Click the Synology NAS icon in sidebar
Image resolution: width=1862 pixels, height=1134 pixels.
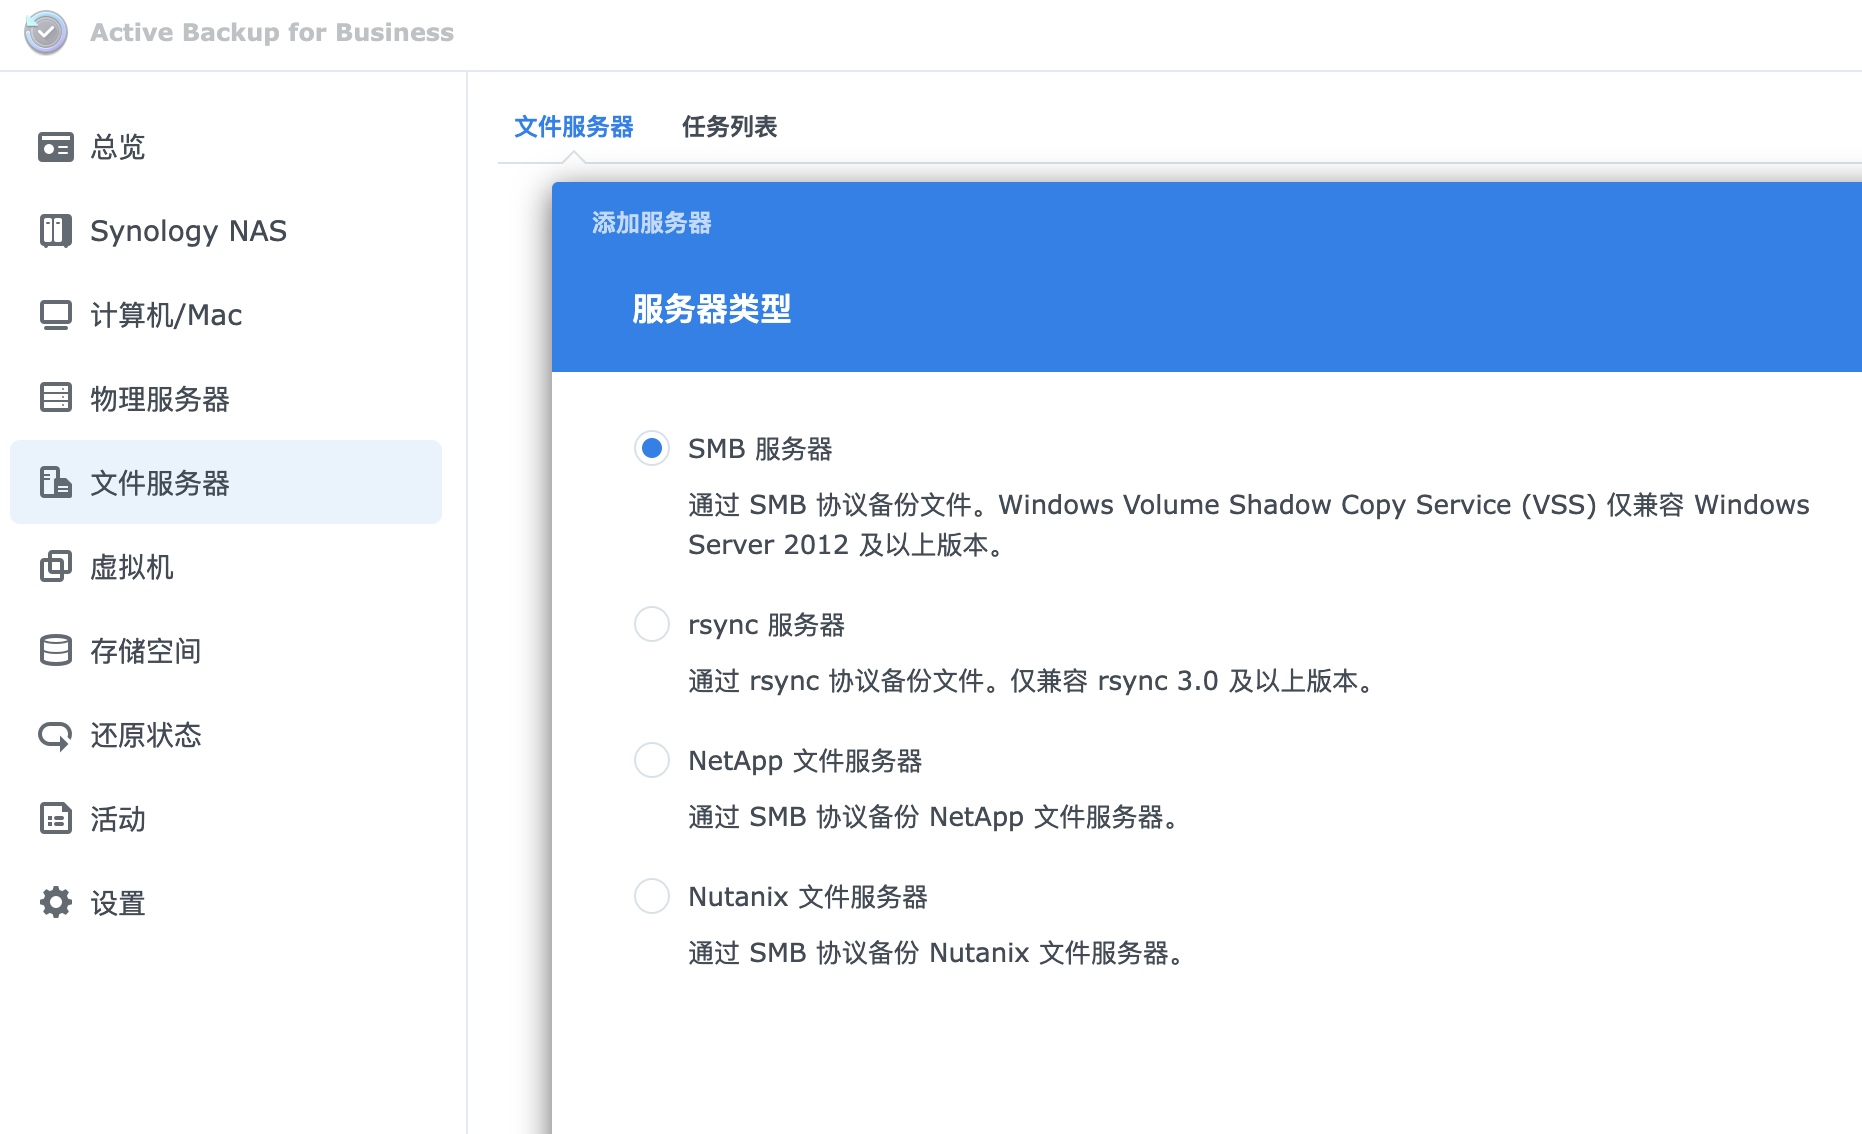56,231
